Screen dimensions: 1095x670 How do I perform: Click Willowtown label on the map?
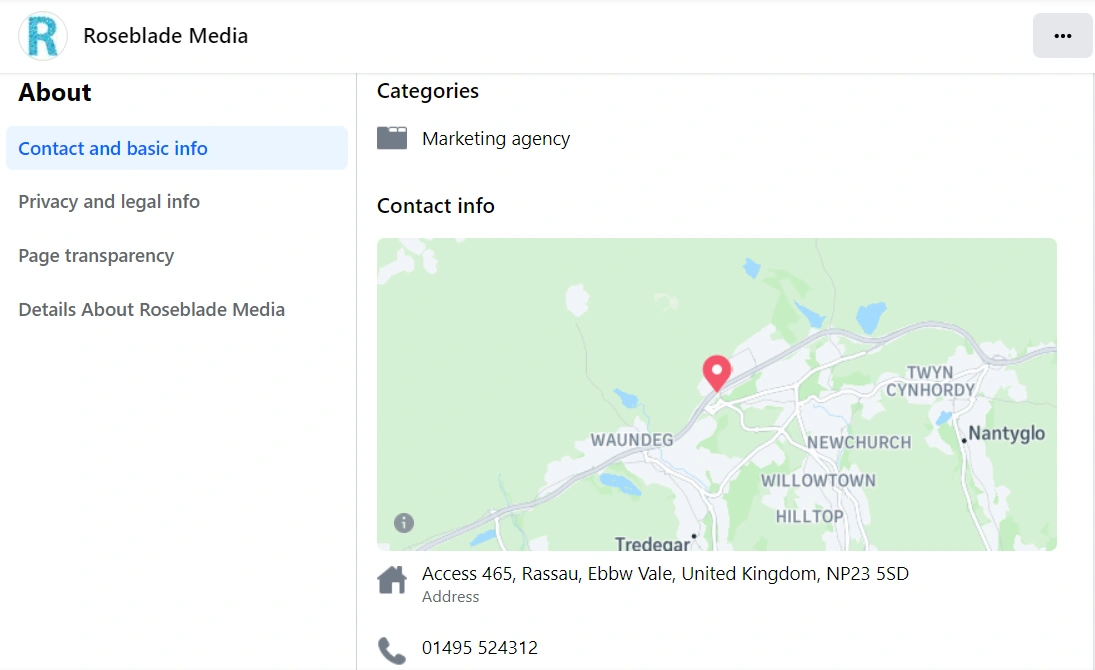click(x=818, y=480)
